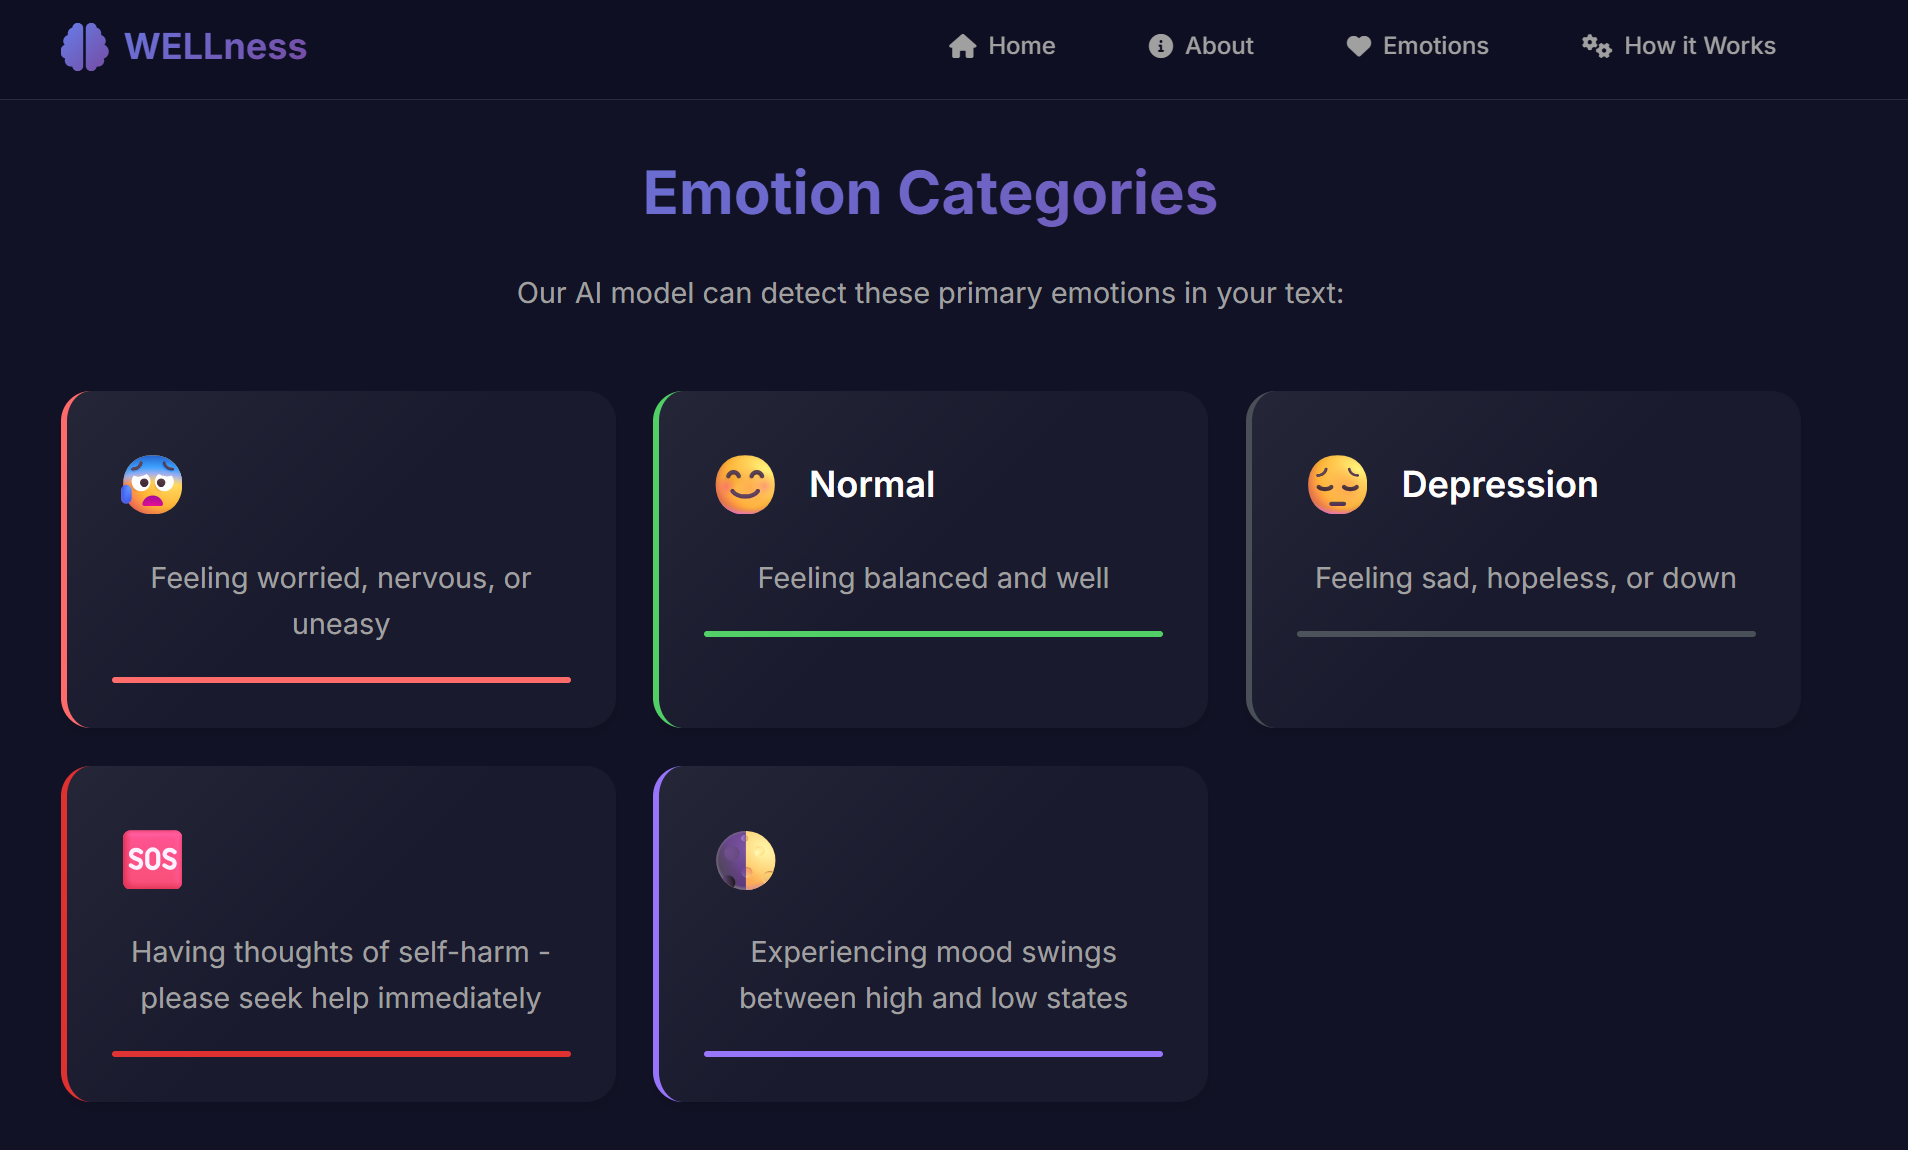Select the Depression emotion card

[1524, 559]
